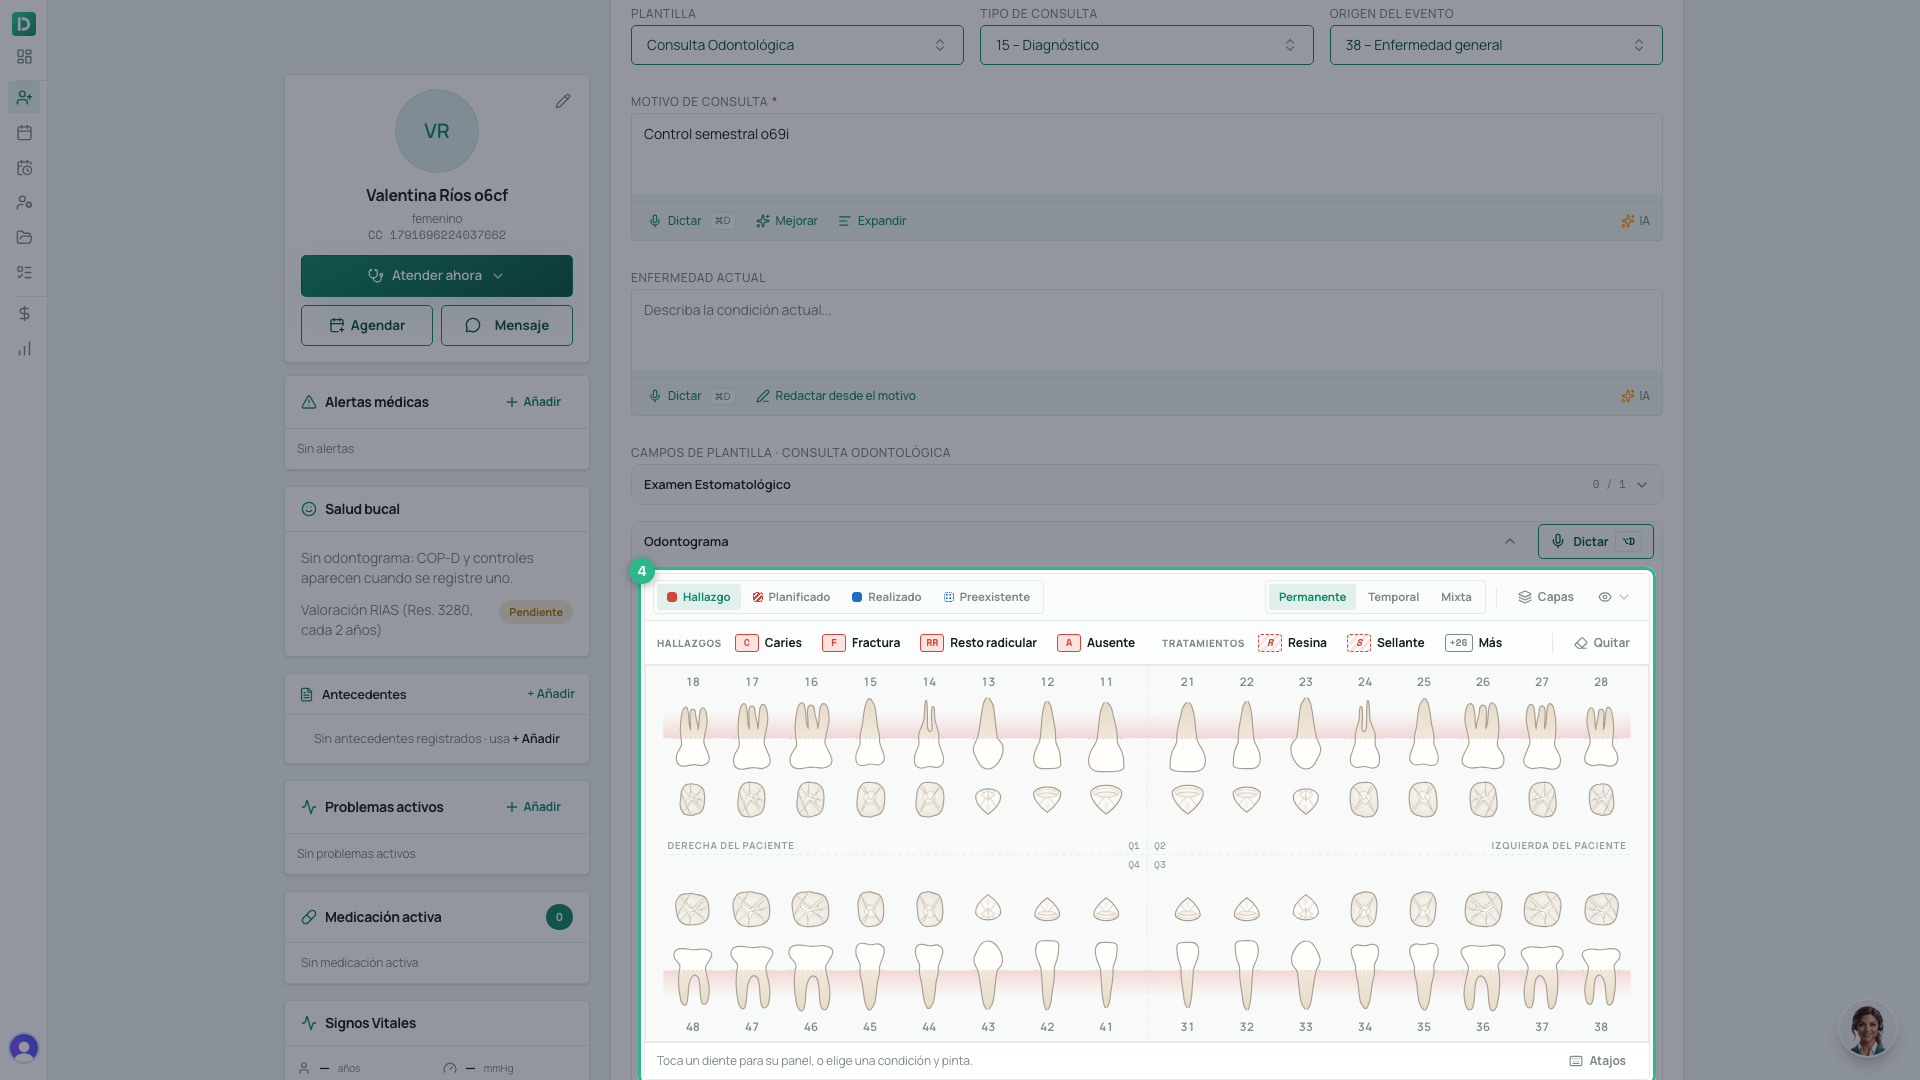Screen dimensions: 1920x1080
Task: Edit patient profile with pencil icon
Action: (563, 101)
